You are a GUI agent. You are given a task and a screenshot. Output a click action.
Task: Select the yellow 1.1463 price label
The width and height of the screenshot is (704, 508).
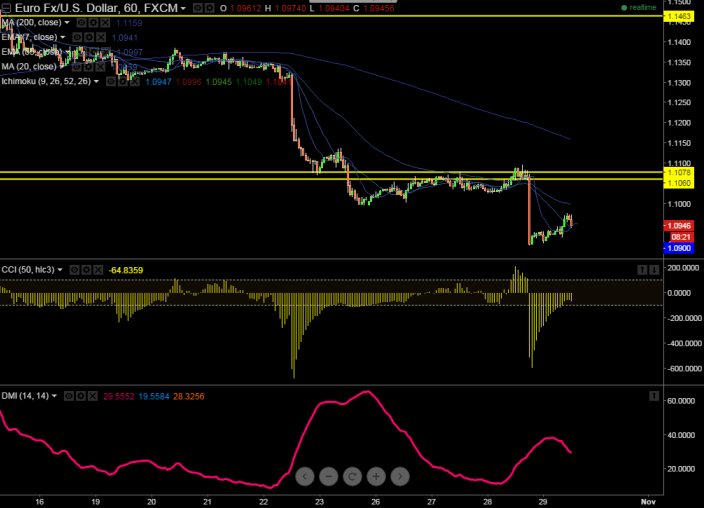679,17
